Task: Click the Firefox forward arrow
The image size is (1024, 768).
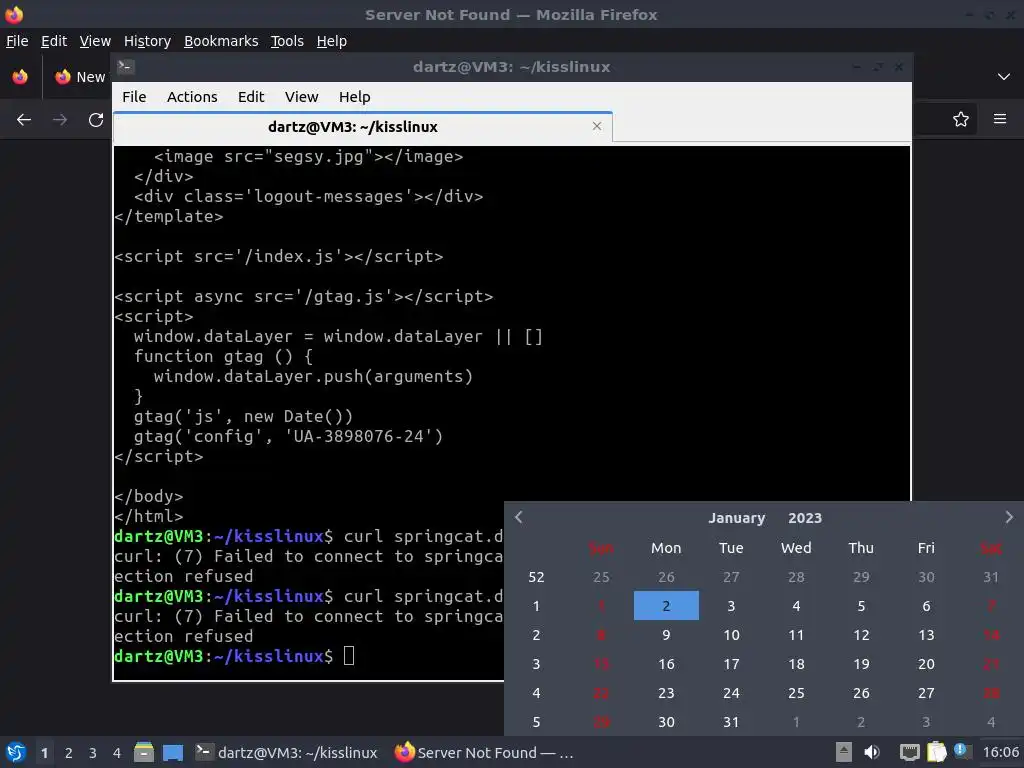Action: click(x=60, y=120)
